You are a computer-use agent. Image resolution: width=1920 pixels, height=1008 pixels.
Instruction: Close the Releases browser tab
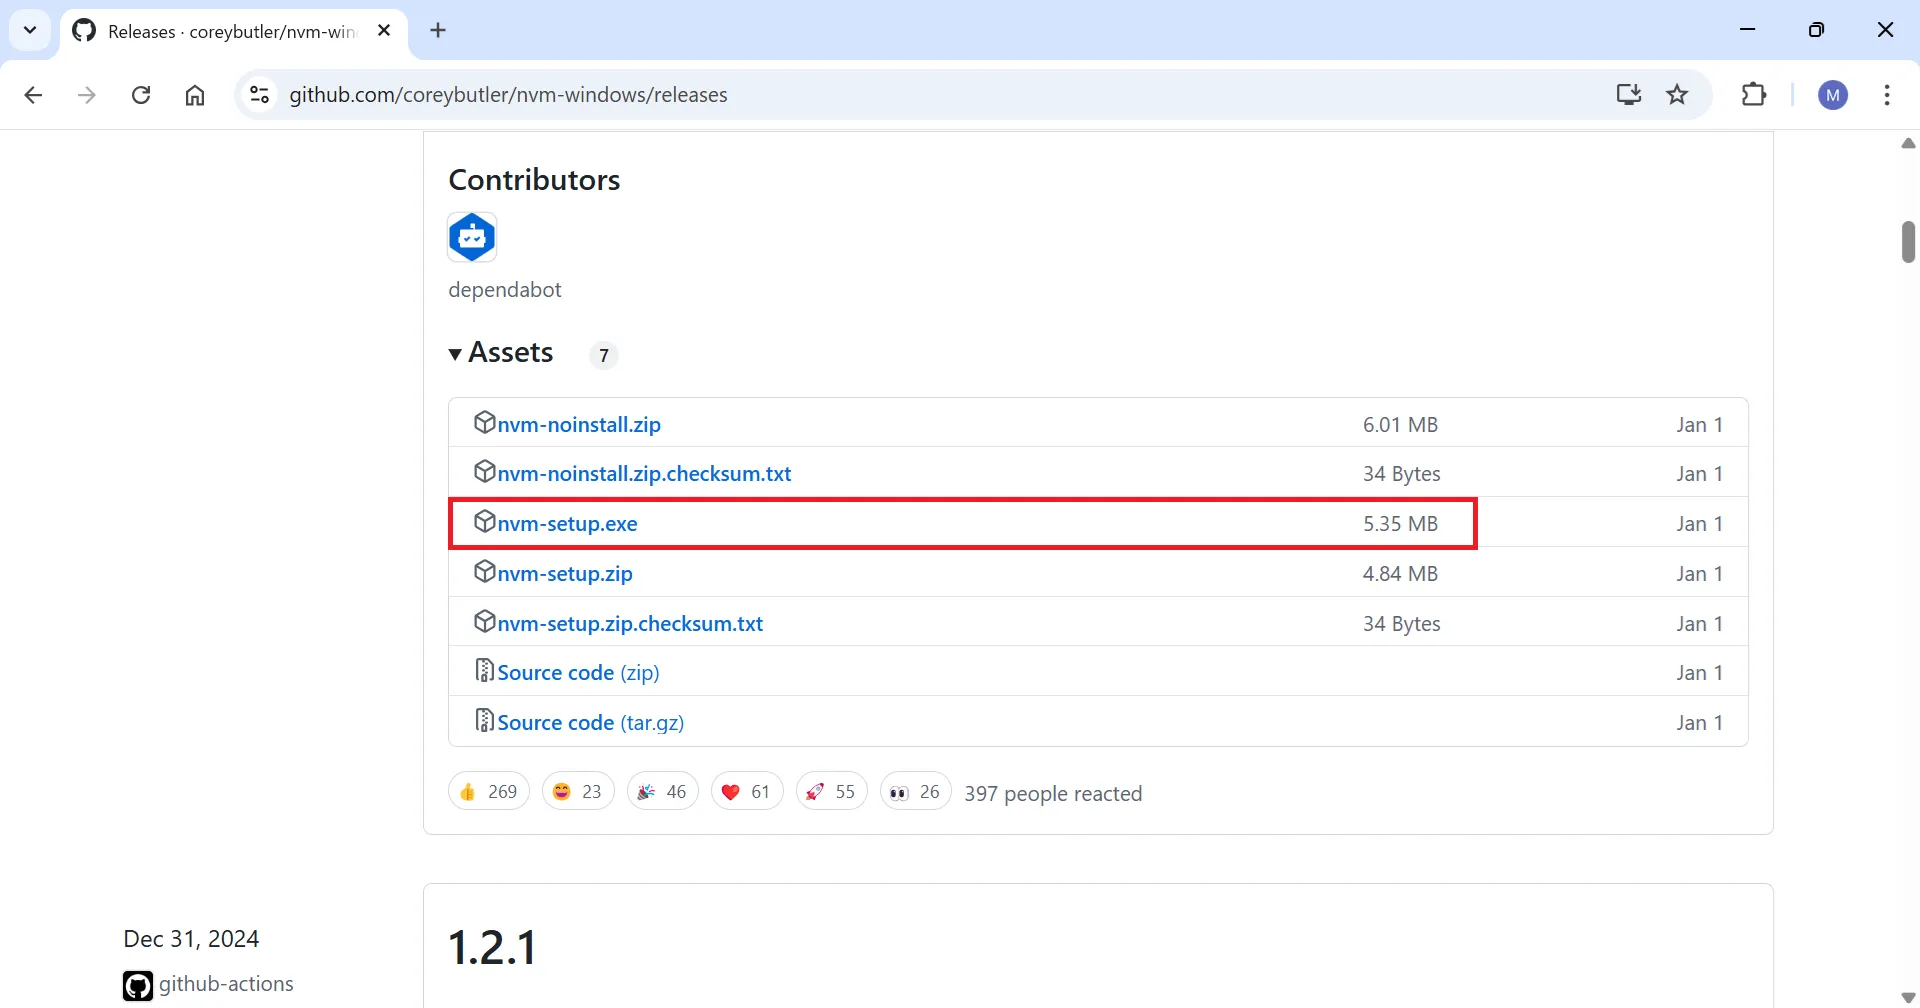[x=384, y=31]
